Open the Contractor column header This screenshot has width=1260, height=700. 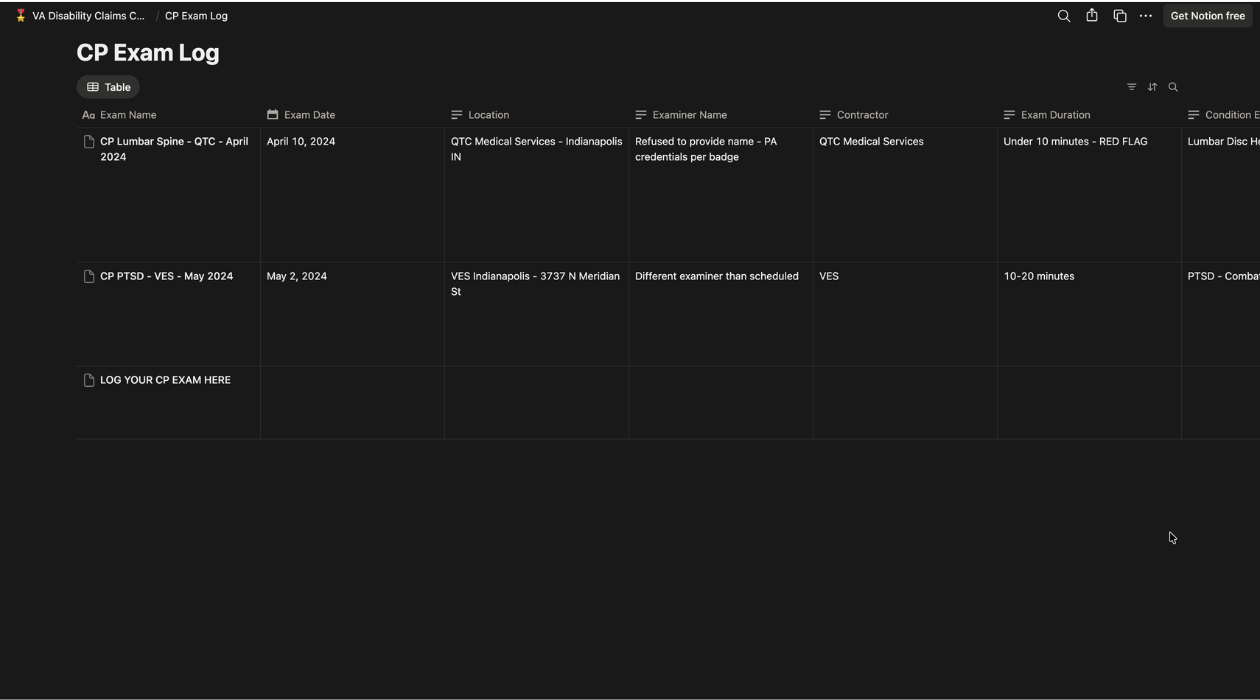pos(904,115)
